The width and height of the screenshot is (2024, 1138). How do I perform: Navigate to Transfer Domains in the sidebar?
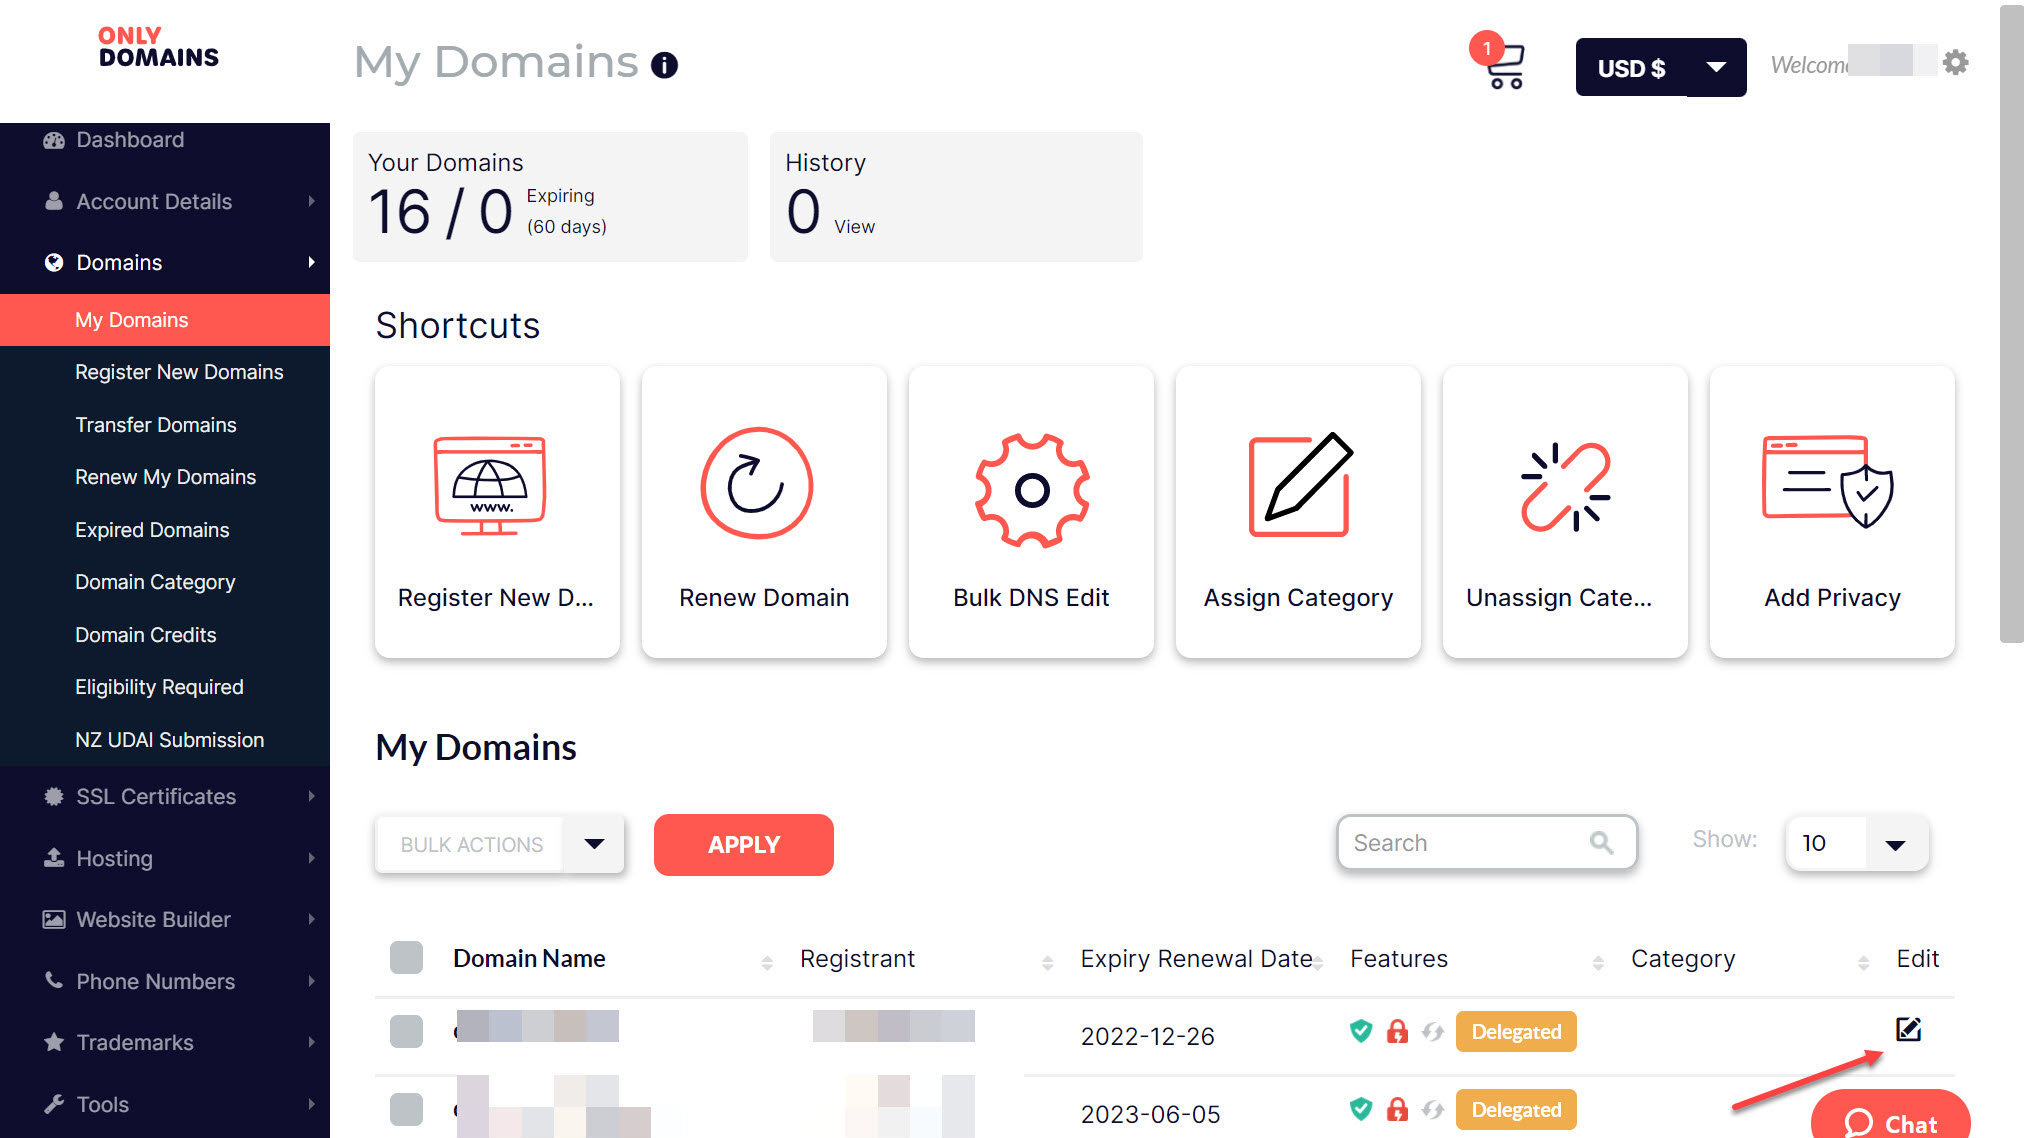[156, 424]
